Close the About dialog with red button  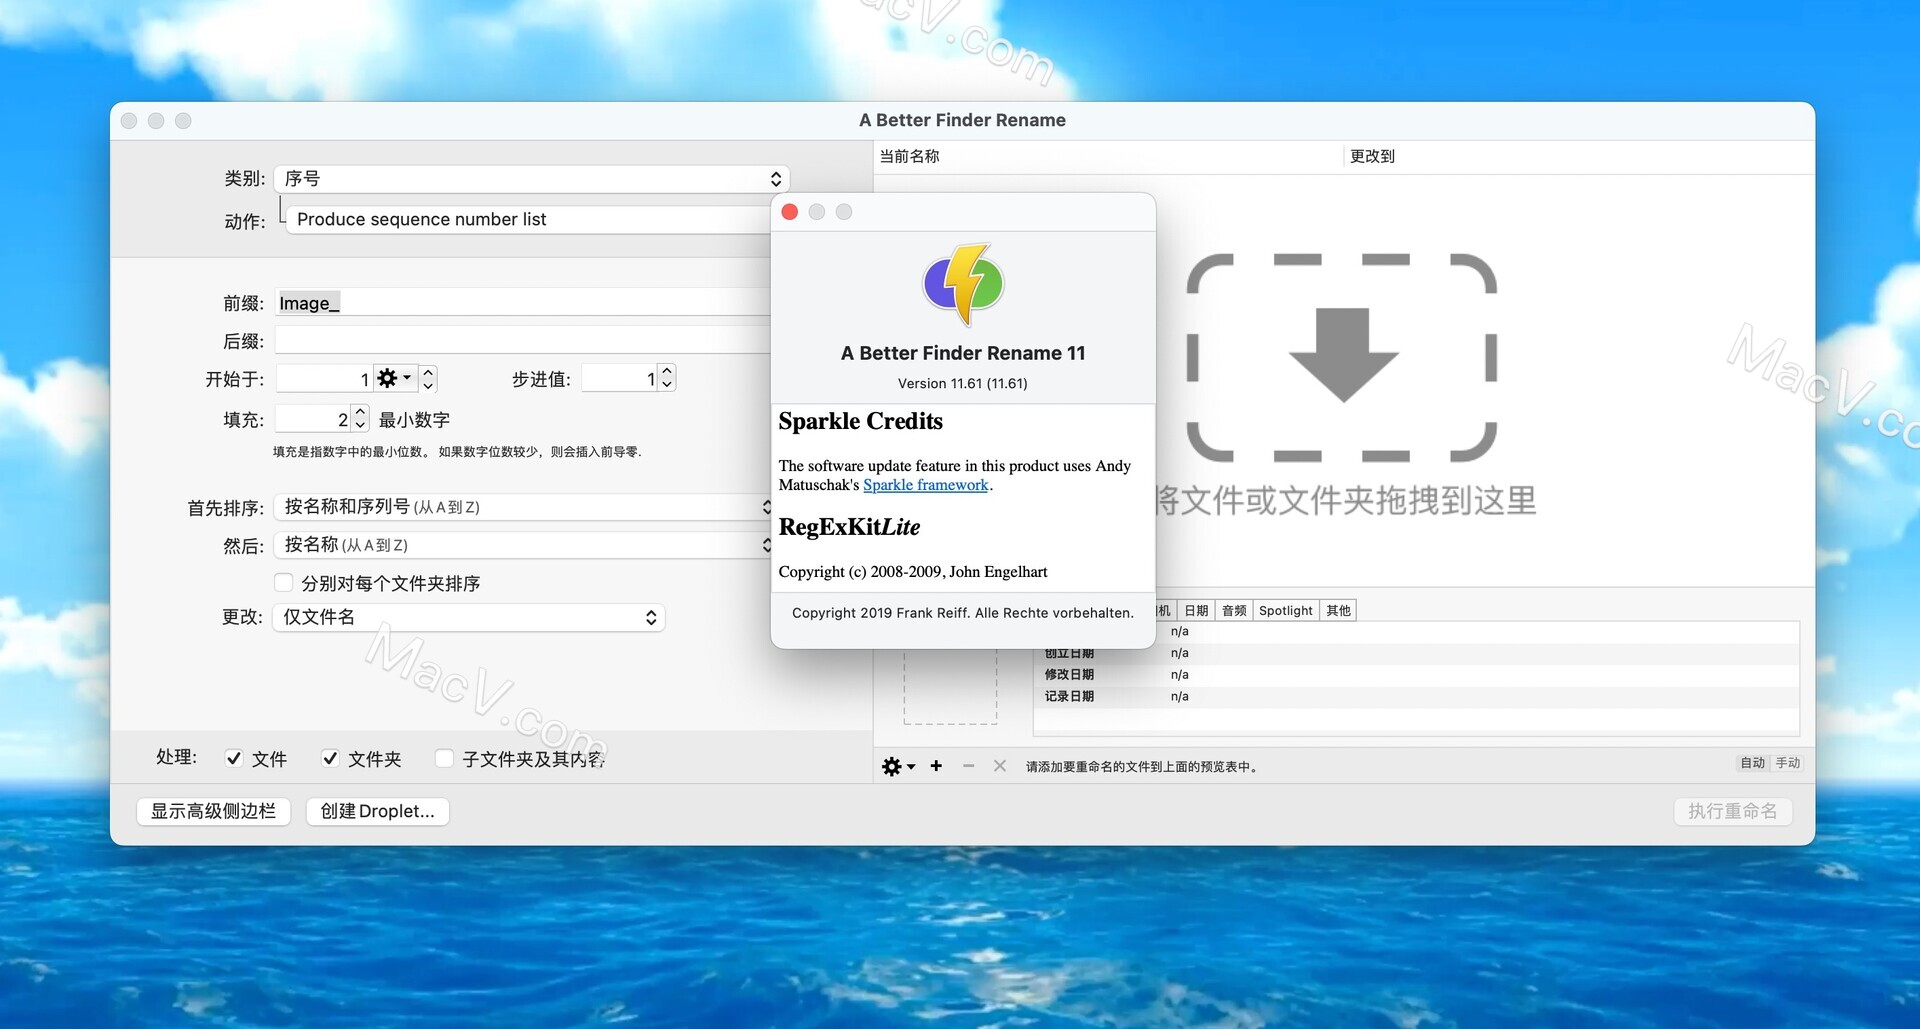(x=789, y=212)
